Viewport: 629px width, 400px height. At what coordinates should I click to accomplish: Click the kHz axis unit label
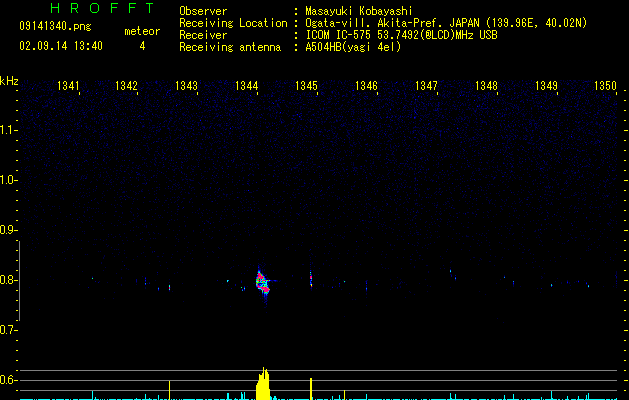click(x=9, y=81)
